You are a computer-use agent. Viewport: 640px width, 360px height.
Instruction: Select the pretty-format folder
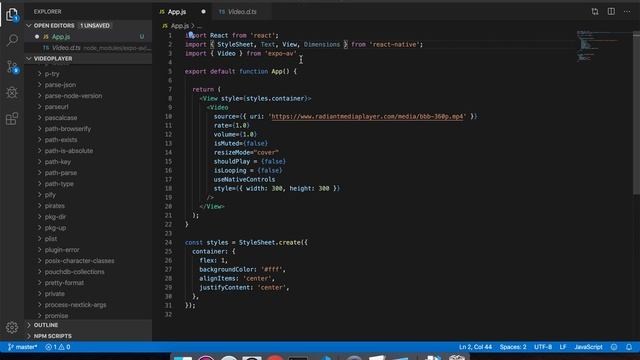[88, 283]
